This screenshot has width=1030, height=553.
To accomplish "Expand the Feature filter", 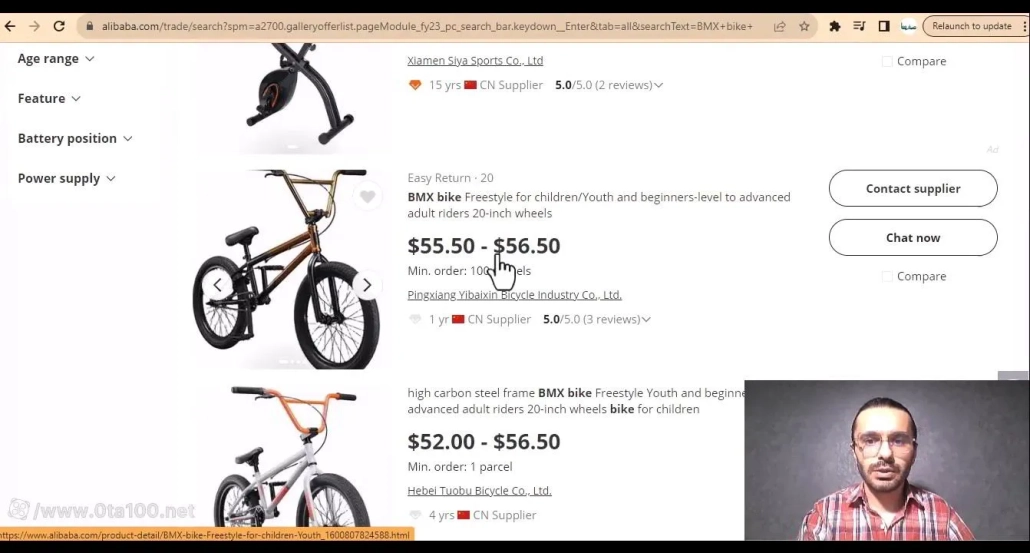I will [49, 99].
